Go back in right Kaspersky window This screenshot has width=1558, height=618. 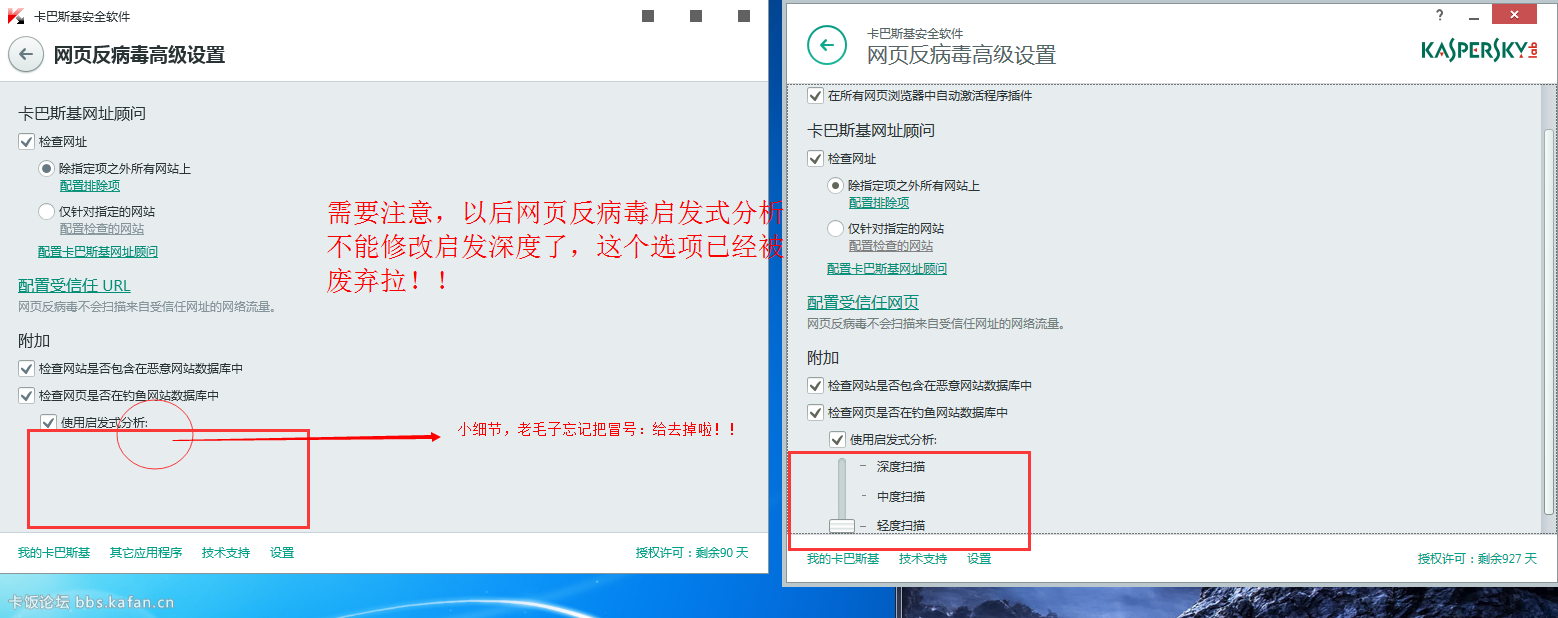coord(827,45)
